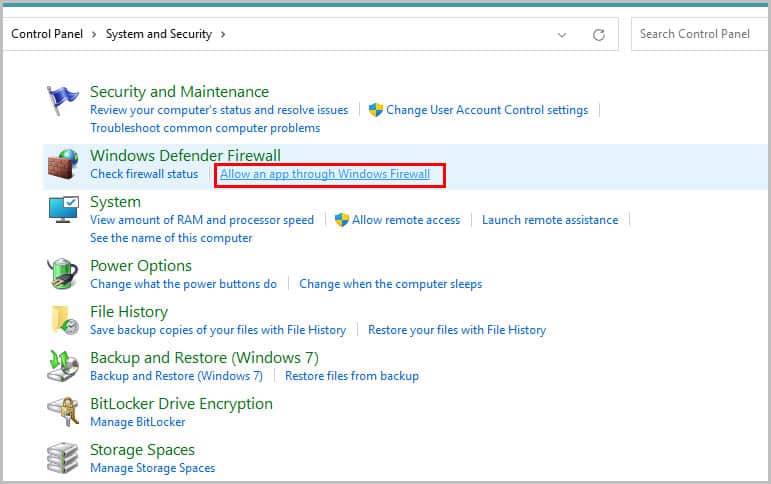Click the System monitor icon

[63, 209]
